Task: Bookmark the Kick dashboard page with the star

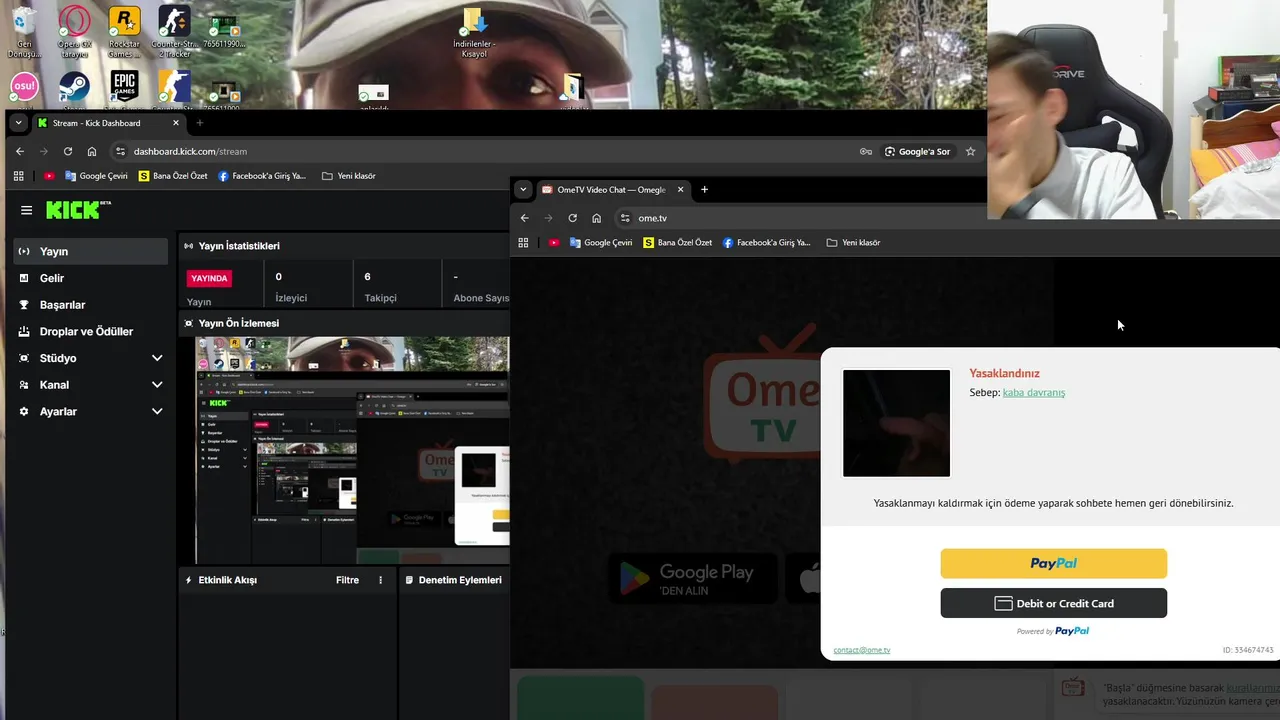Action: (970, 151)
